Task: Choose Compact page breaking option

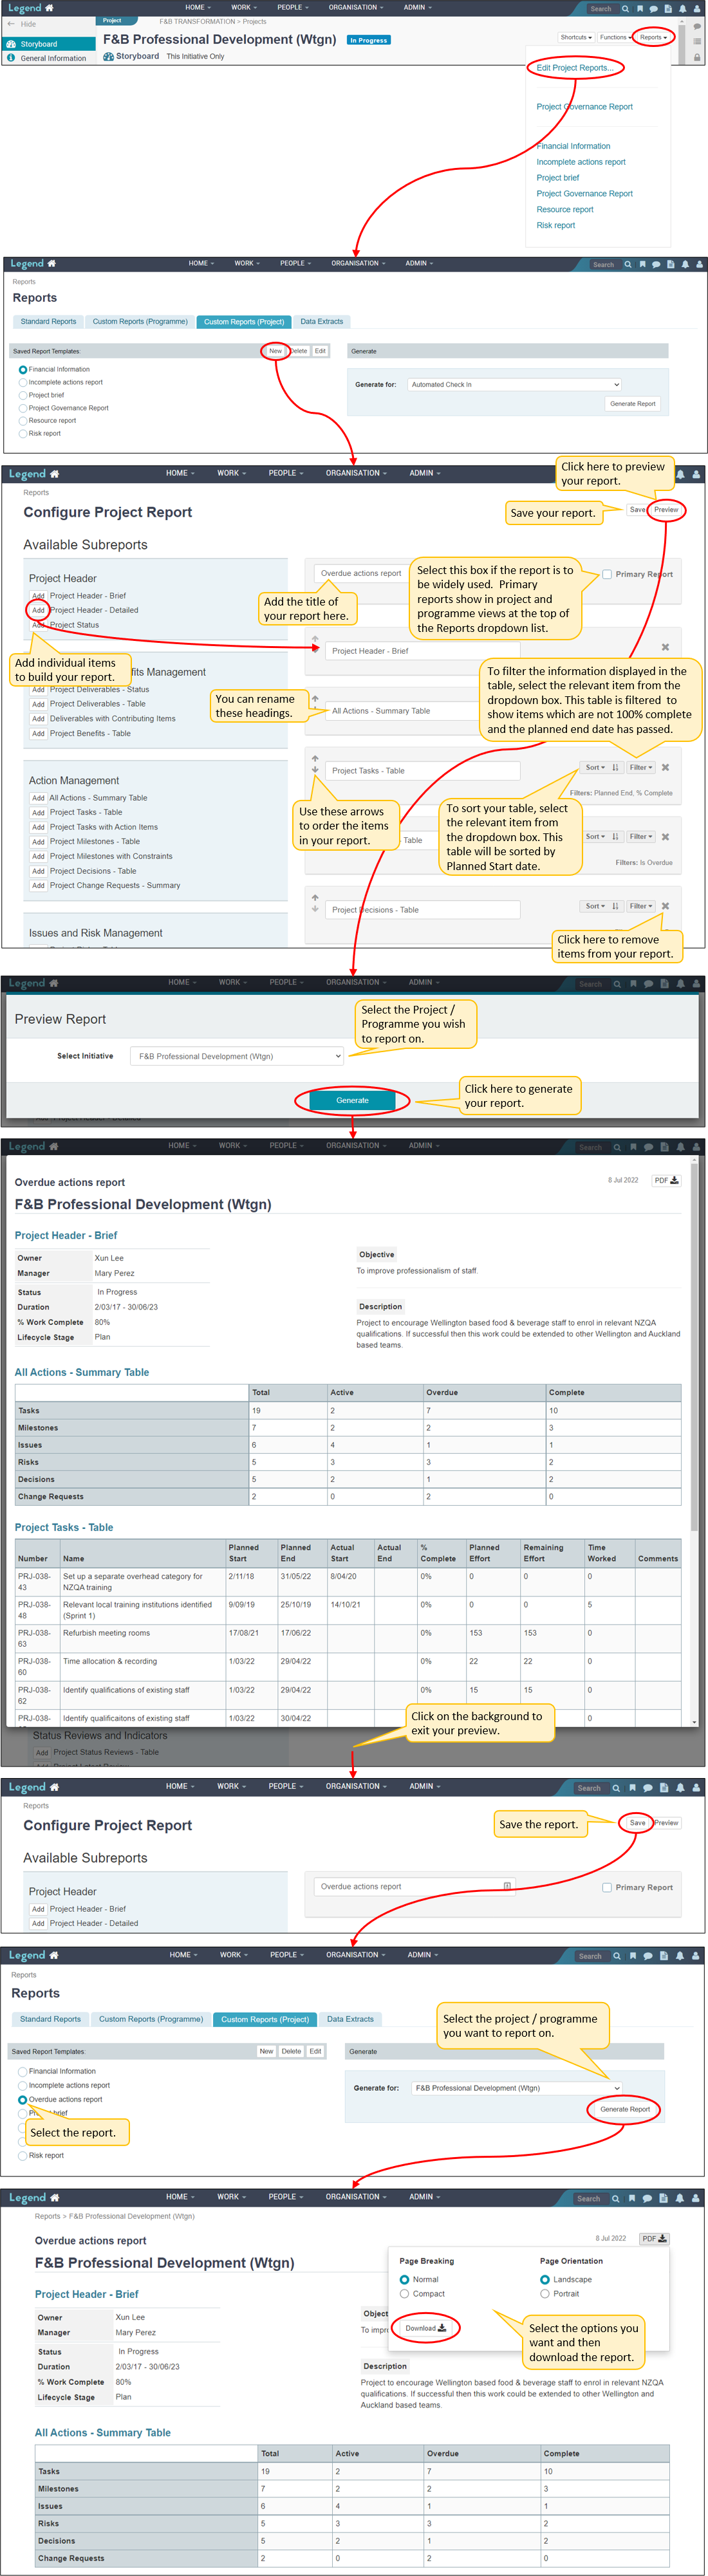Action: [404, 2293]
